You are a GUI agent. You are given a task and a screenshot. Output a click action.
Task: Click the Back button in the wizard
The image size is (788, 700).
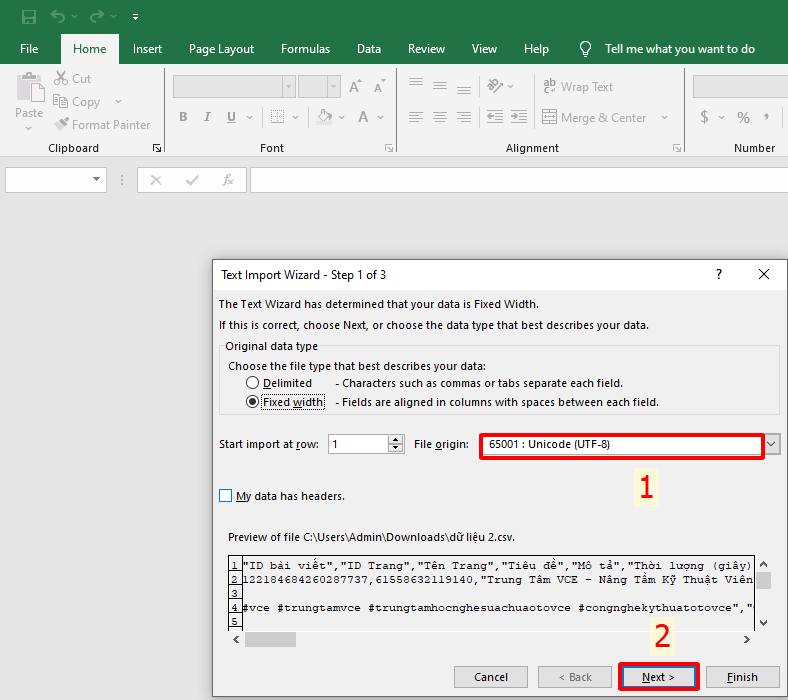pos(575,677)
